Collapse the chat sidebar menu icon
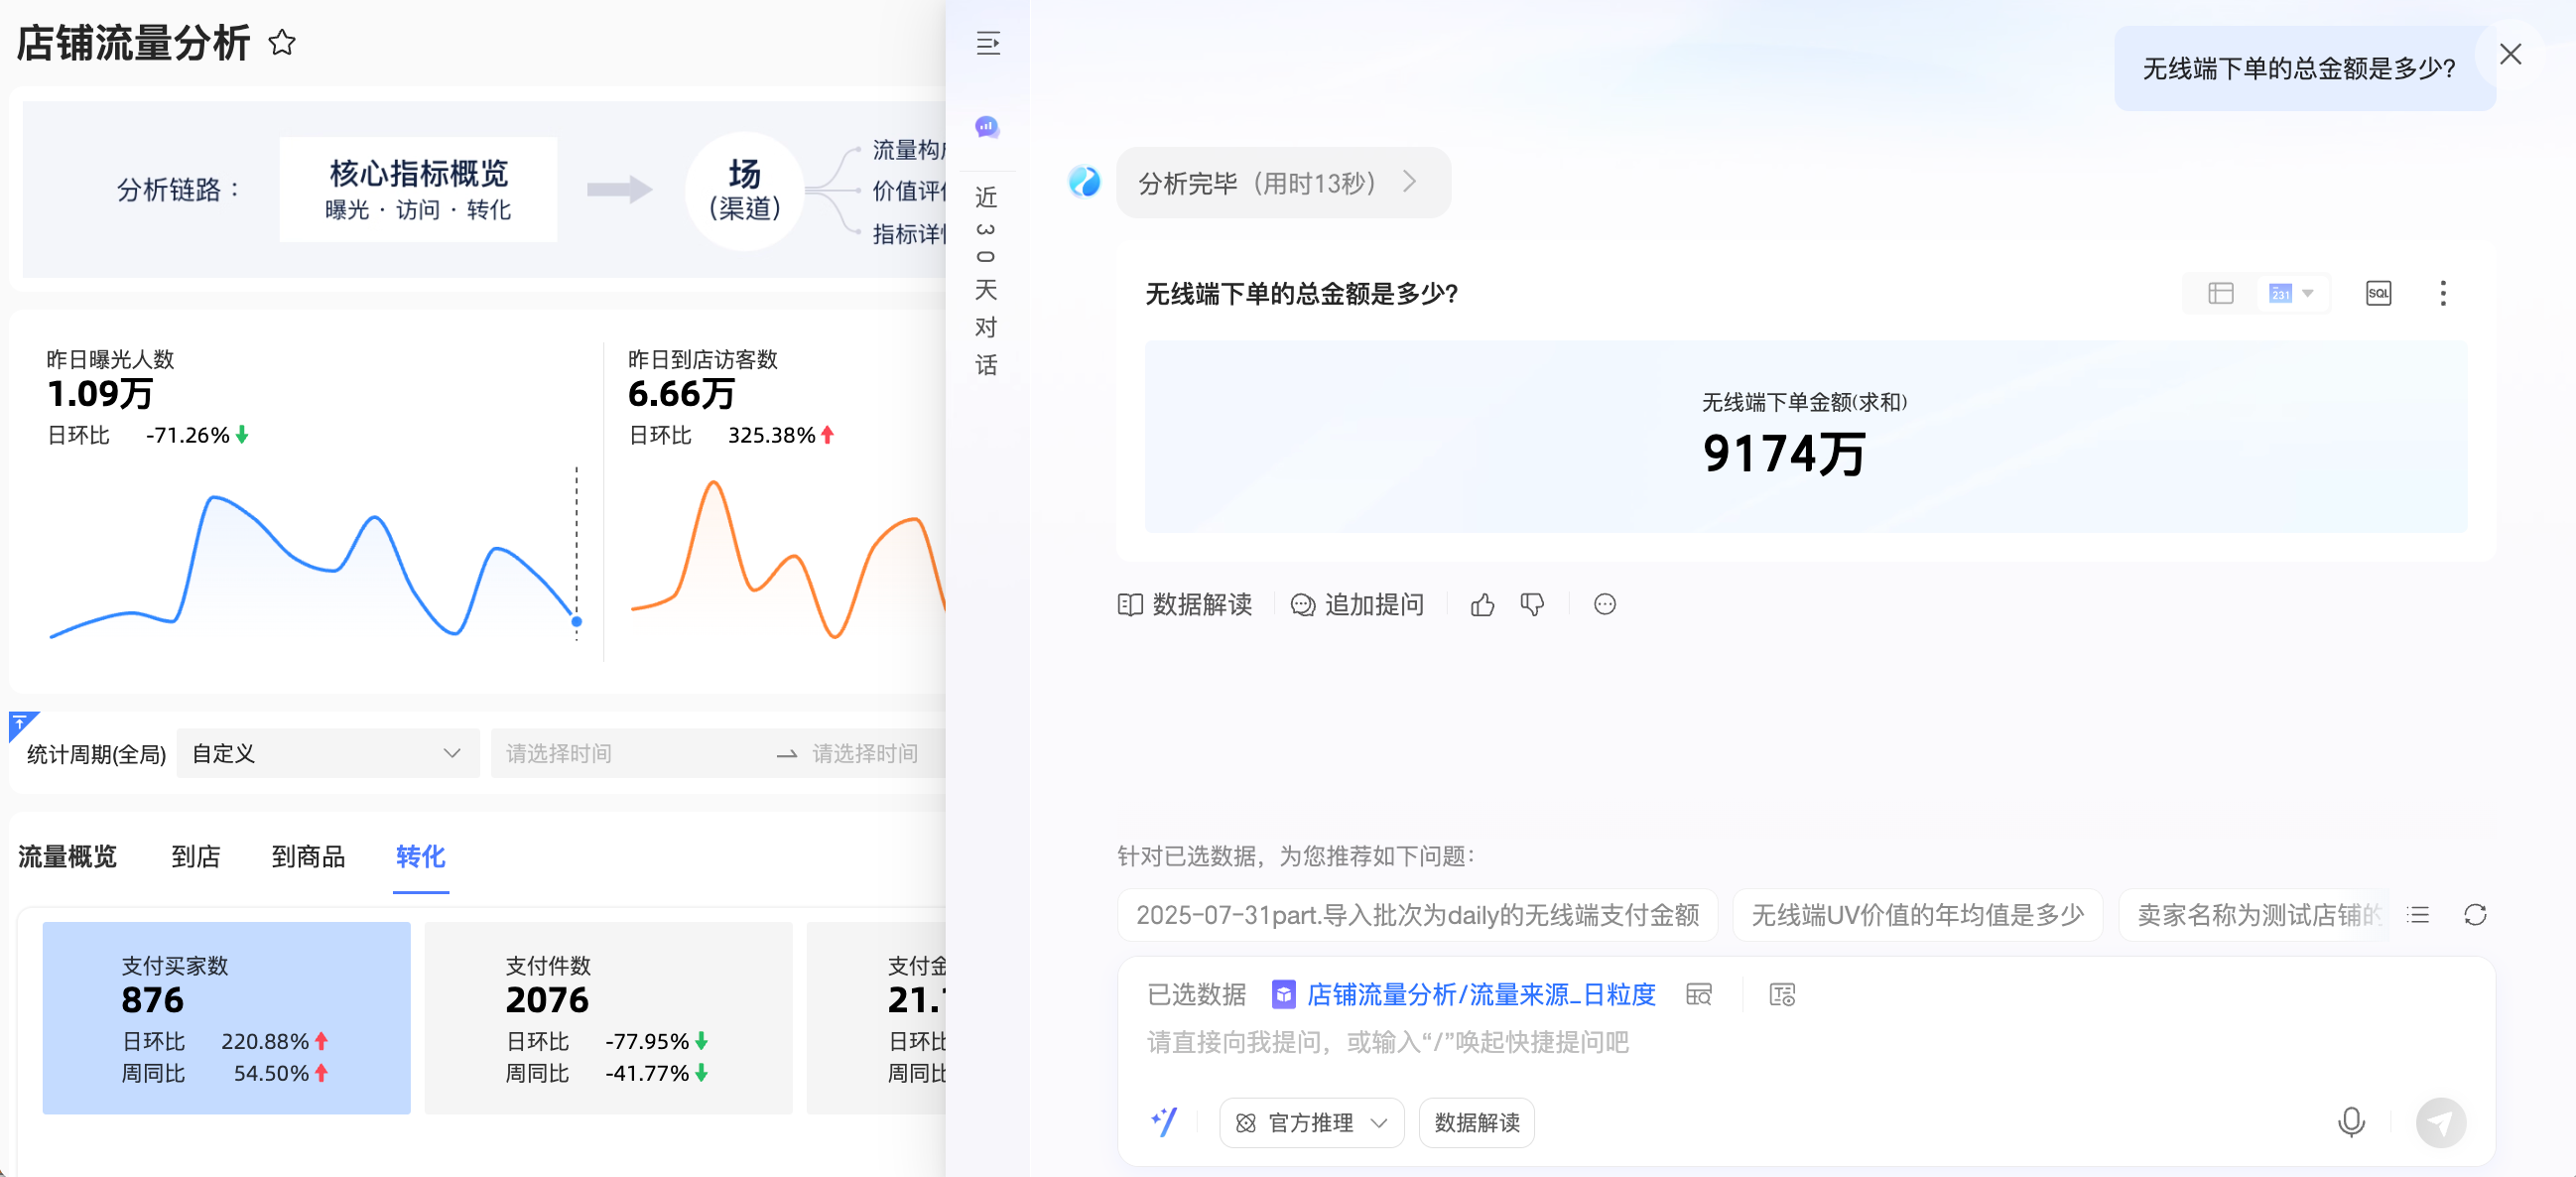The width and height of the screenshot is (2576, 1177). tap(988, 43)
